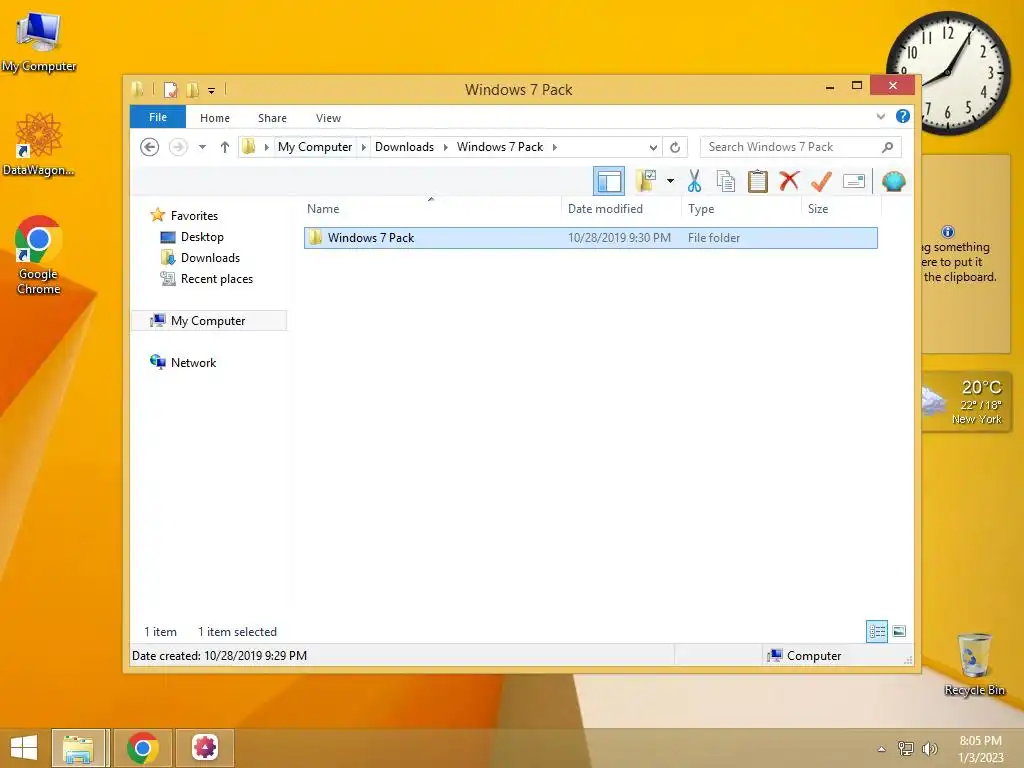This screenshot has height=768, width=1024.
Task: Open the Start menu button
Action: pos(24,748)
